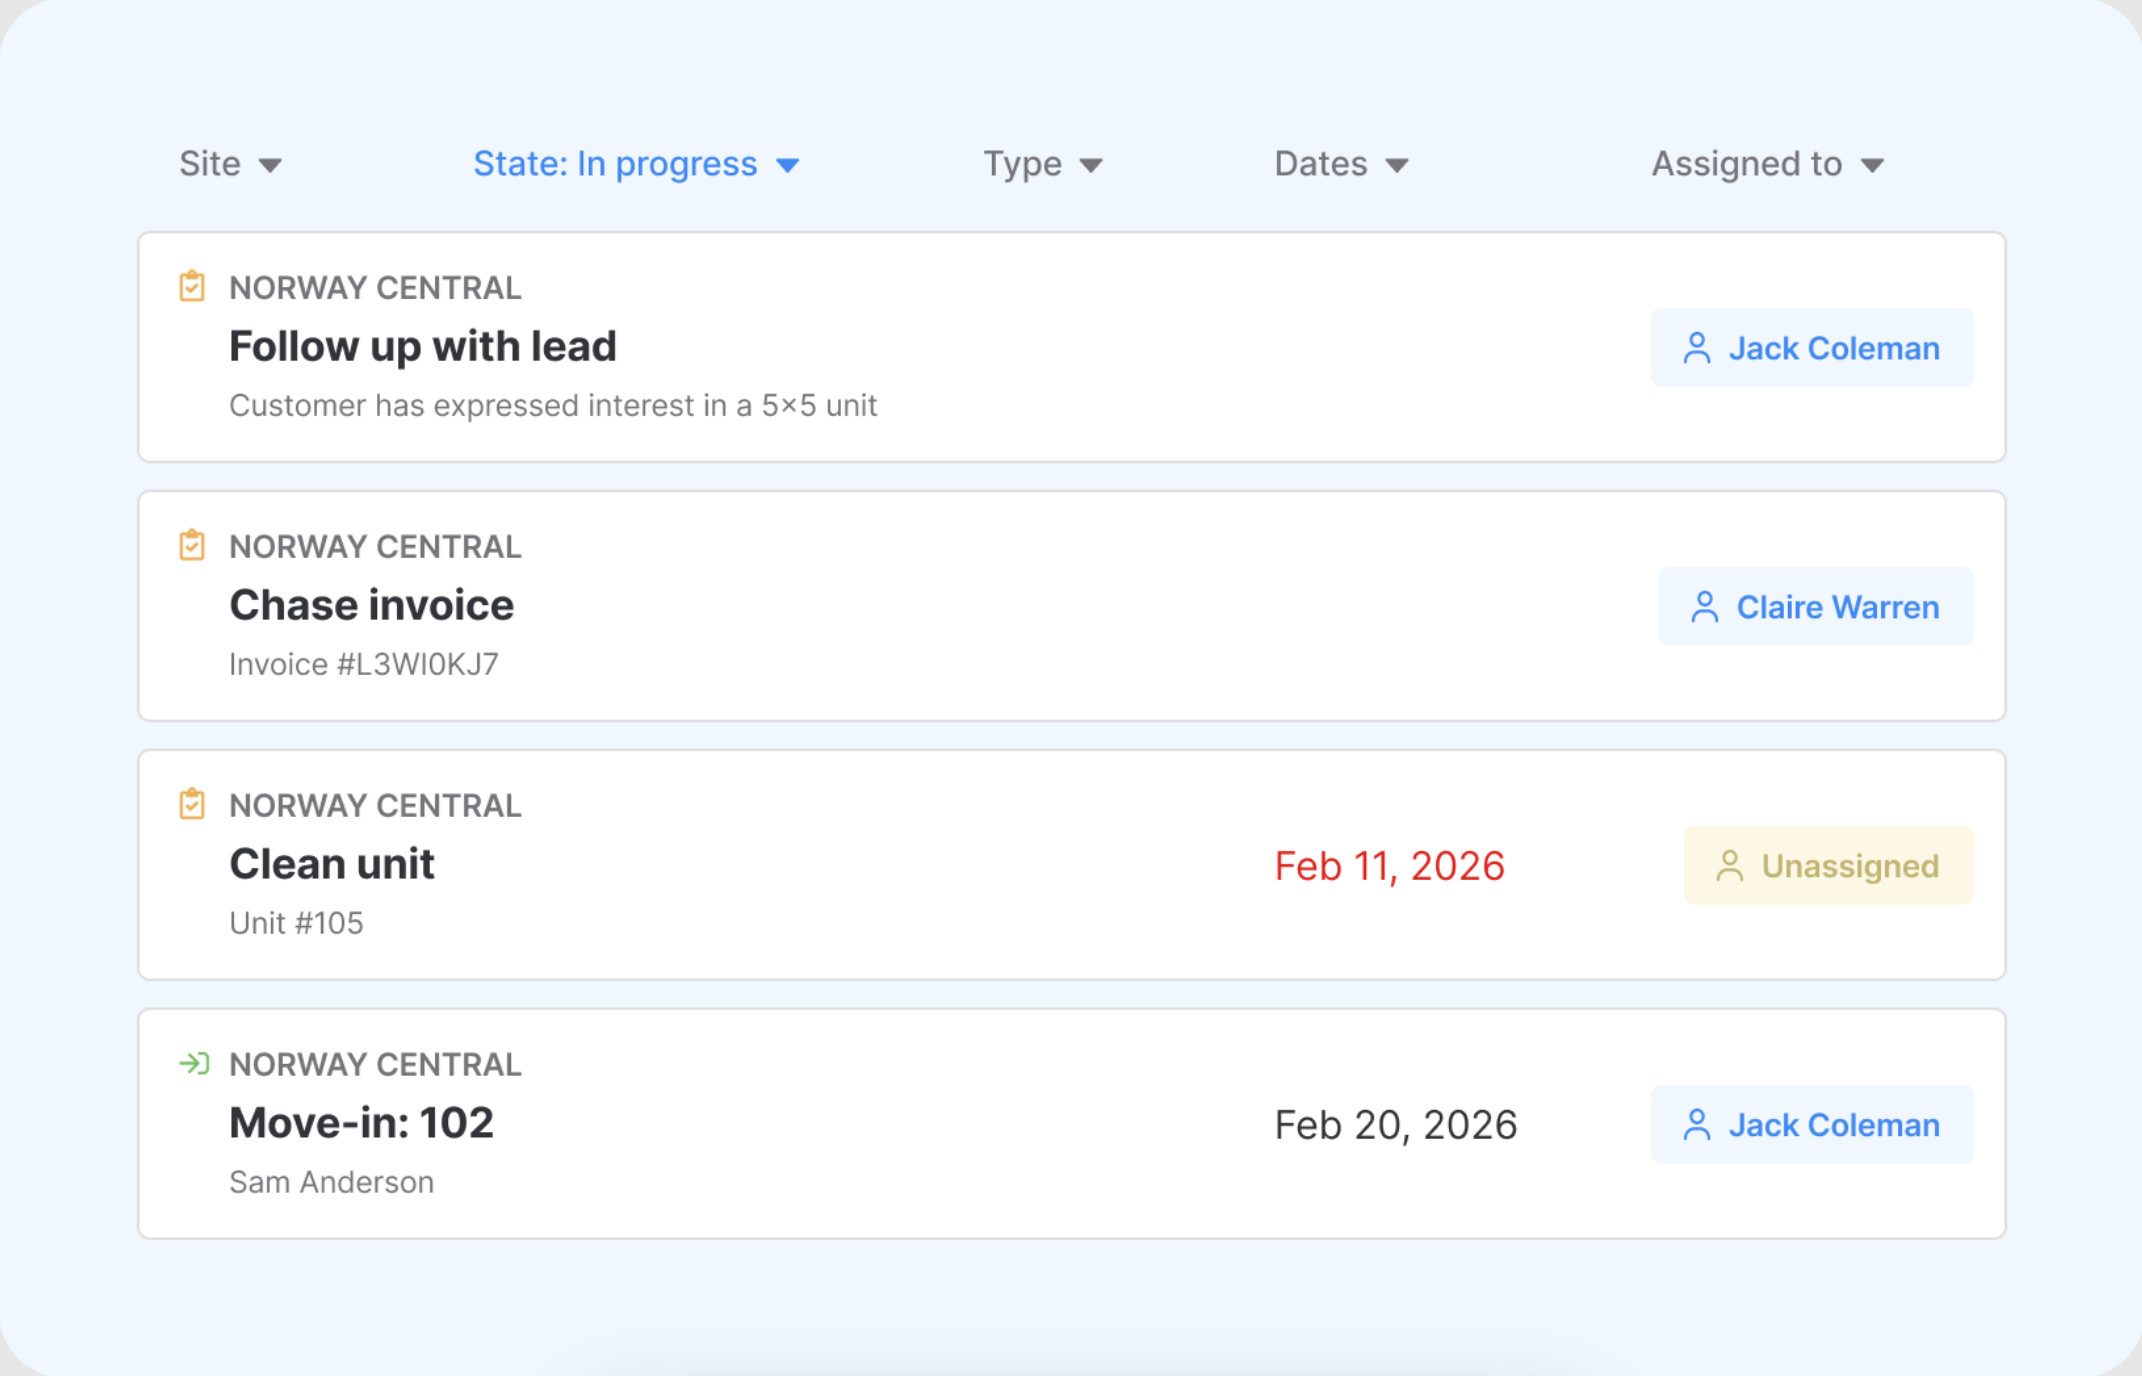
Task: Select the Move-in: 102 task for Sam Anderson
Action: pyautogui.click(x=800, y=1124)
